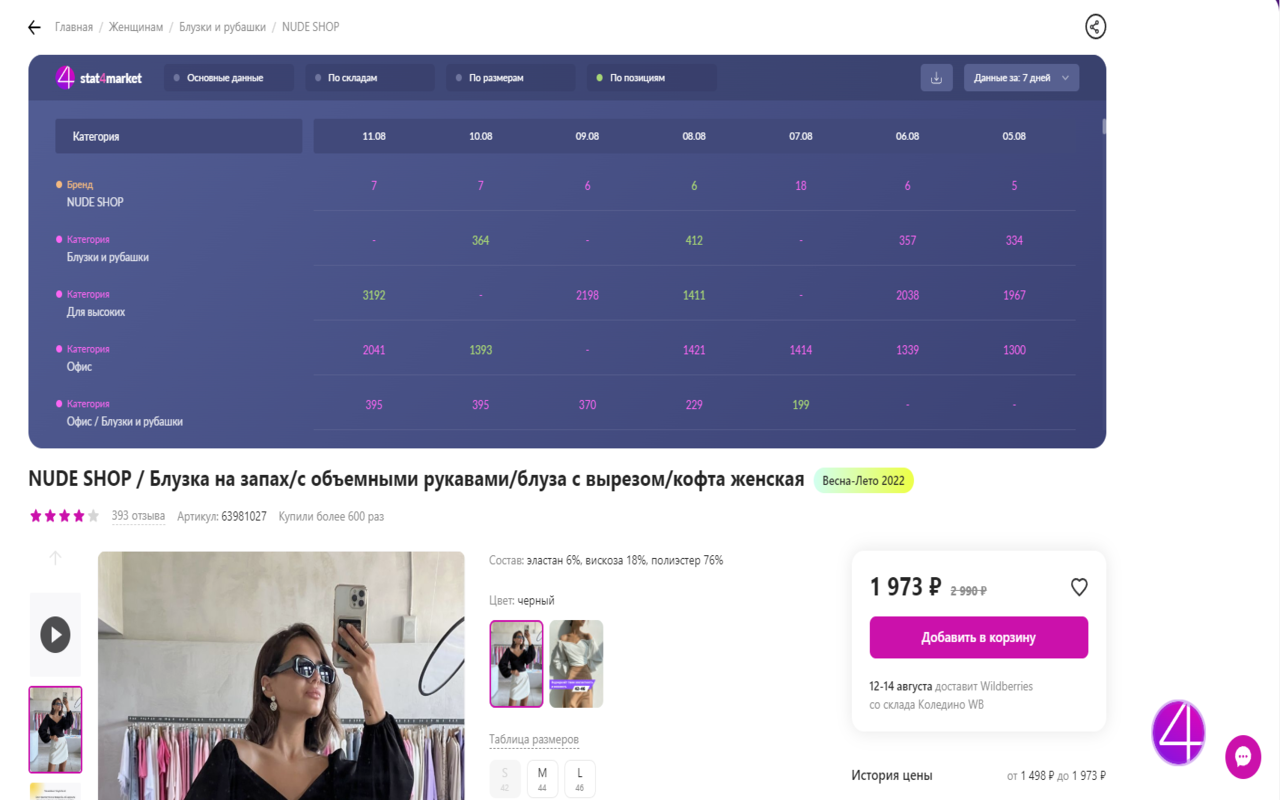Download data with the download icon
Viewport: 1280px width, 800px height.
pyautogui.click(x=936, y=78)
